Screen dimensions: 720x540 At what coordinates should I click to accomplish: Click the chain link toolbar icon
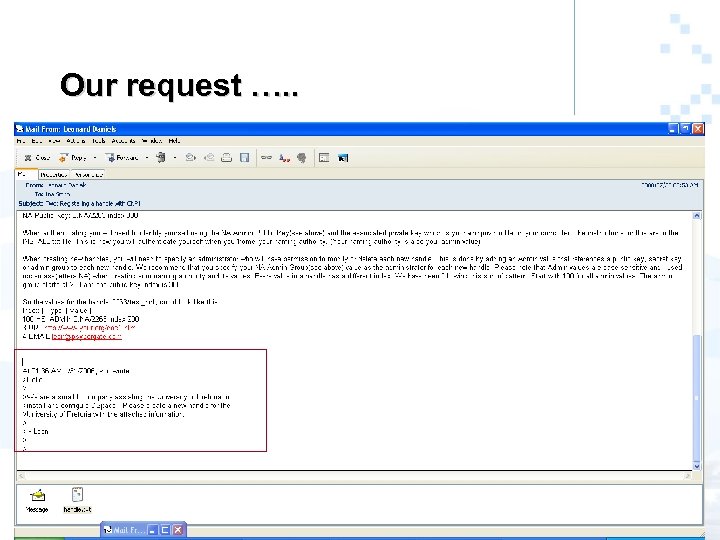(x=266, y=158)
